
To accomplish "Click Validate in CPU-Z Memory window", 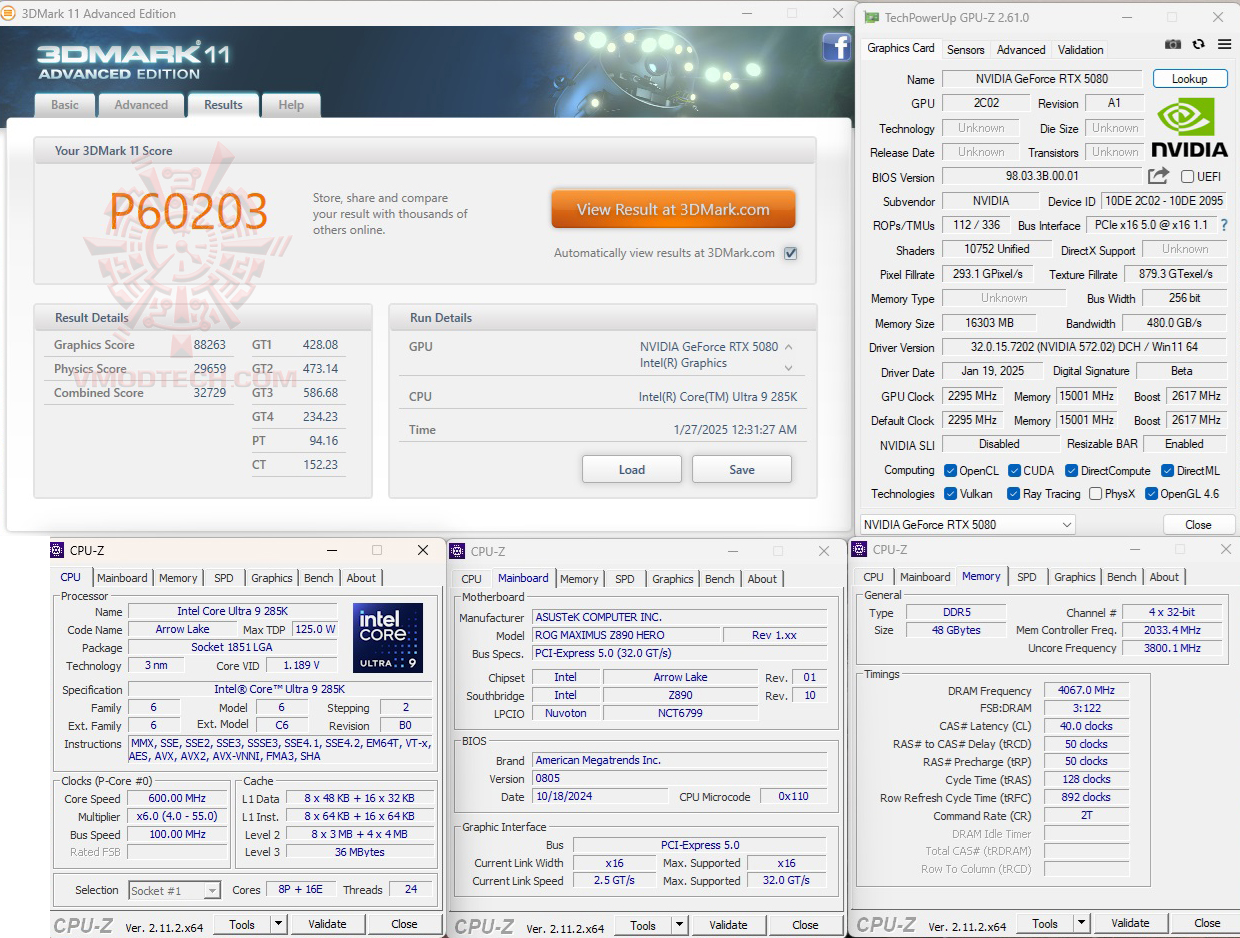I will click(x=1130, y=923).
